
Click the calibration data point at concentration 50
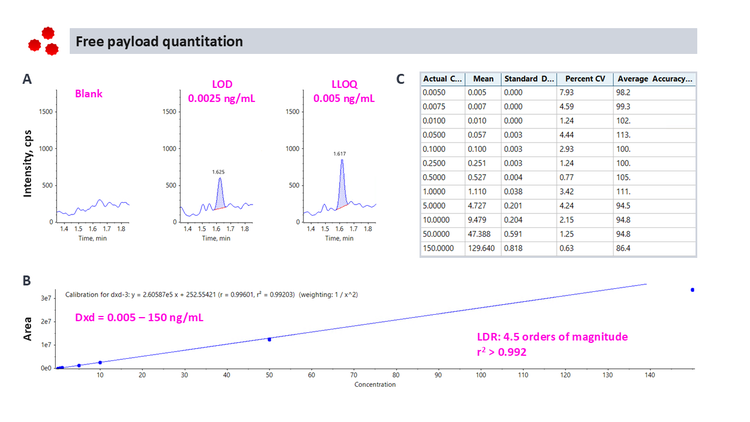click(269, 339)
